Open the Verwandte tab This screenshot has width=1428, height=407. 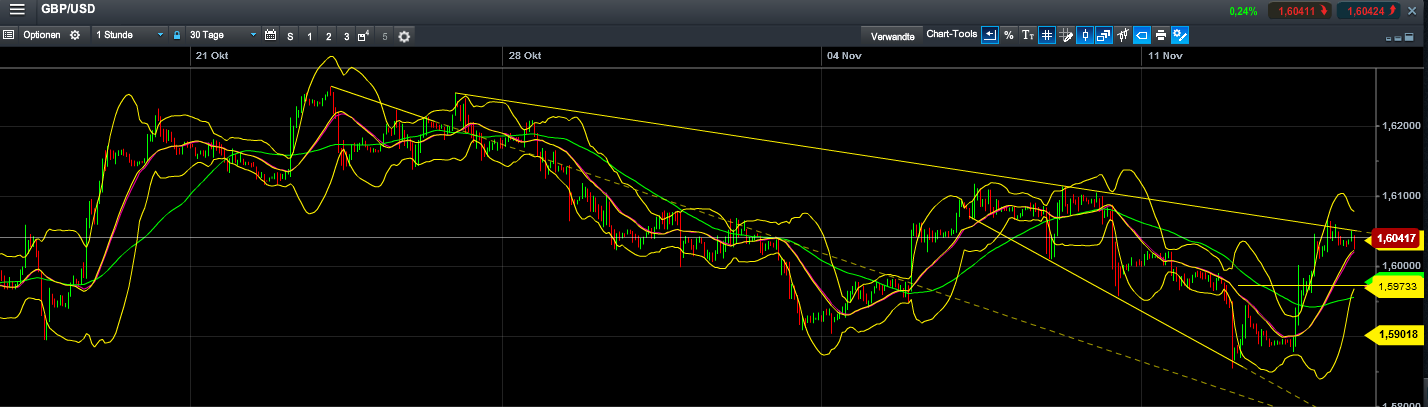(893, 36)
